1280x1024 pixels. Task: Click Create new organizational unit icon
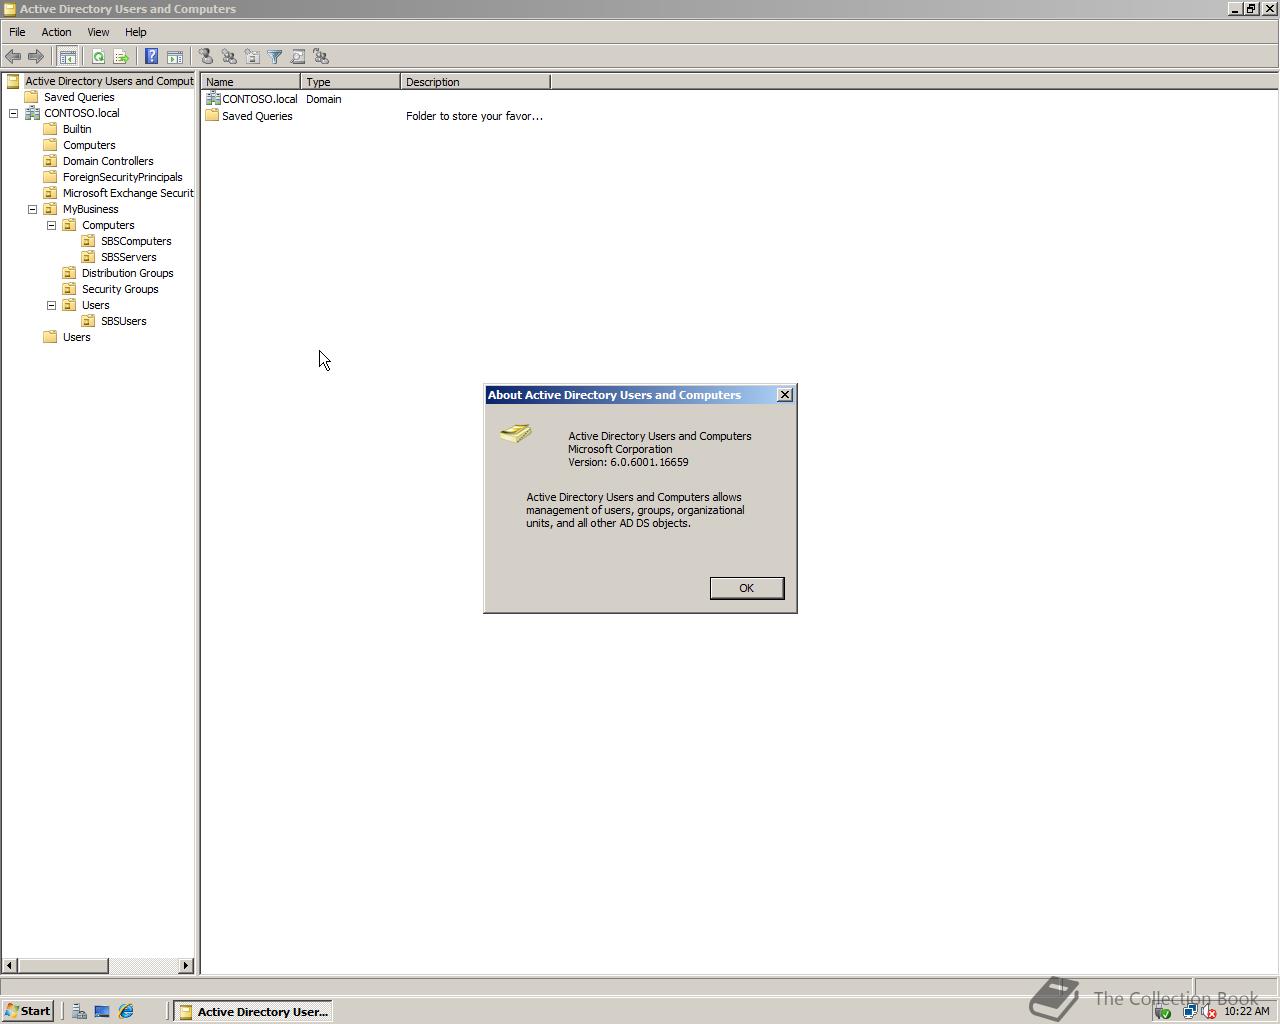coord(252,57)
